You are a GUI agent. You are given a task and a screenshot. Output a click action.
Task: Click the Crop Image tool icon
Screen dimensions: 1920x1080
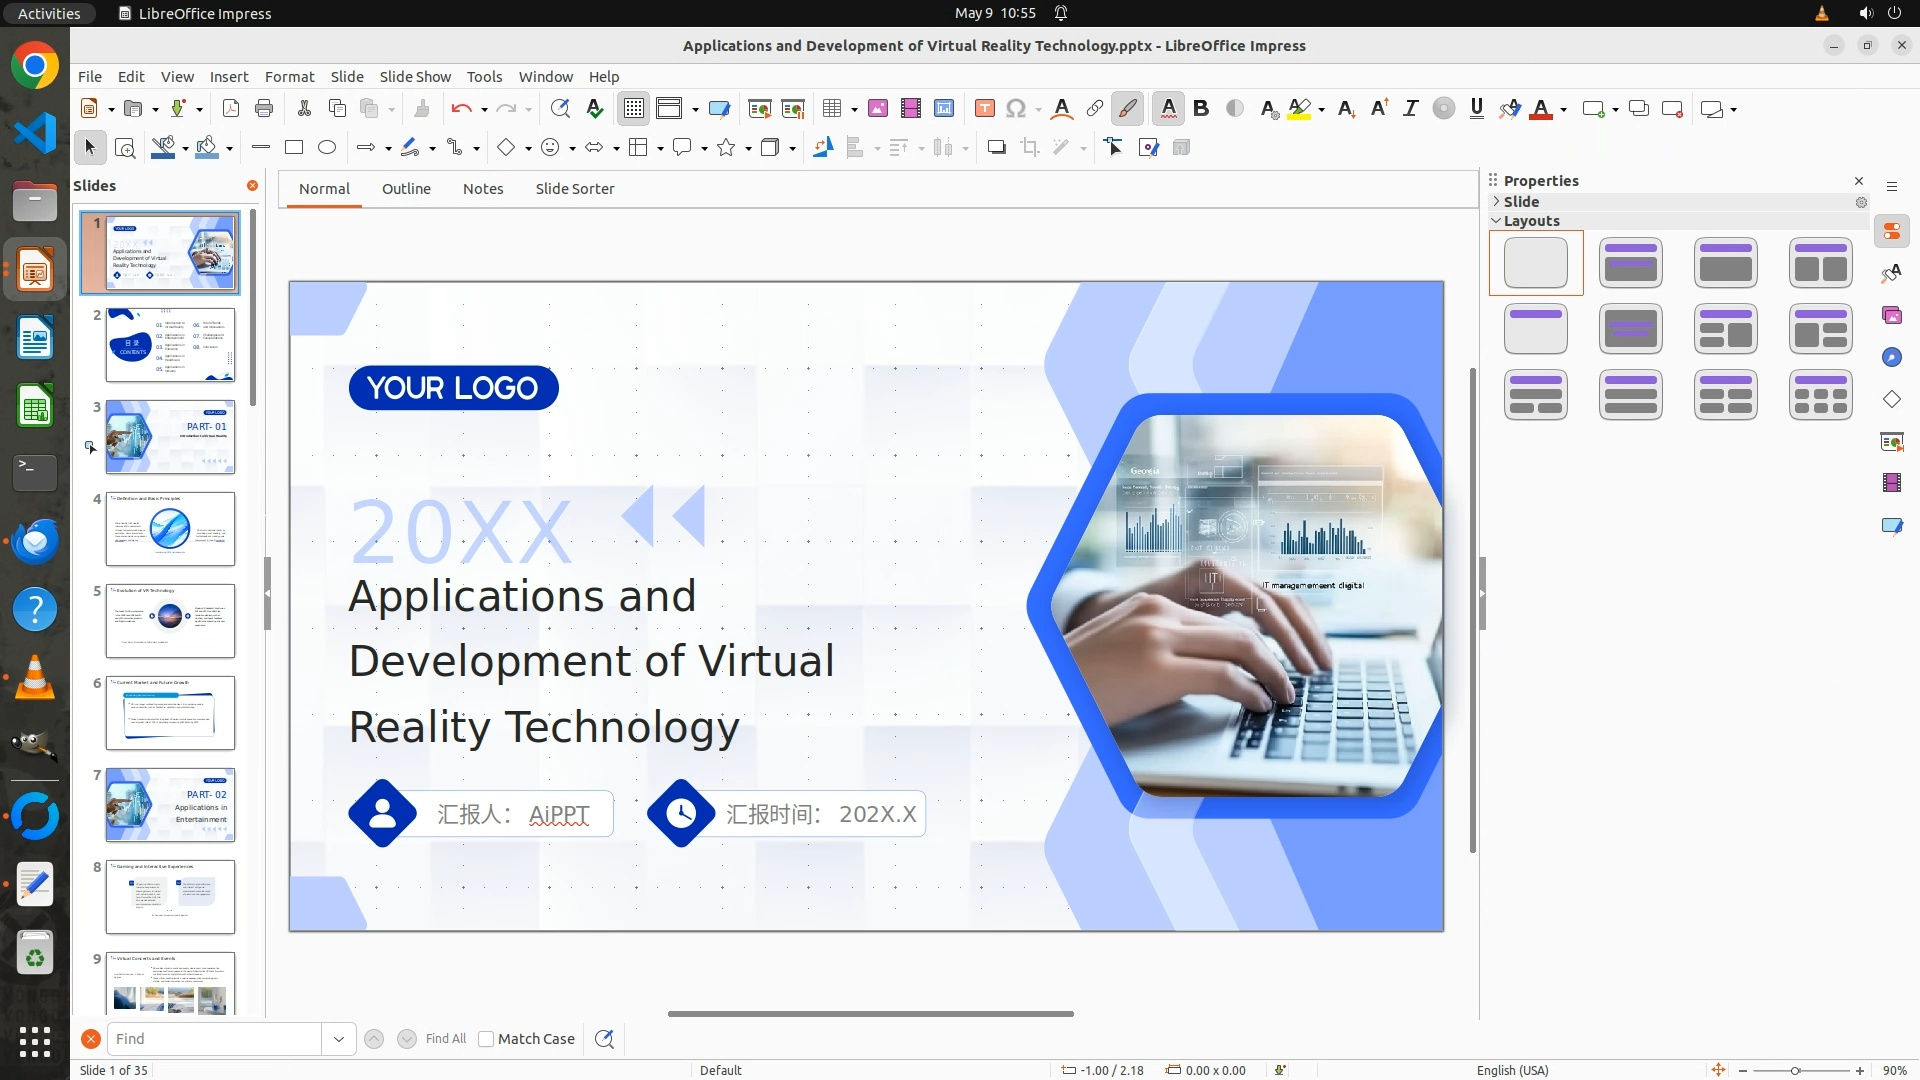point(1029,148)
